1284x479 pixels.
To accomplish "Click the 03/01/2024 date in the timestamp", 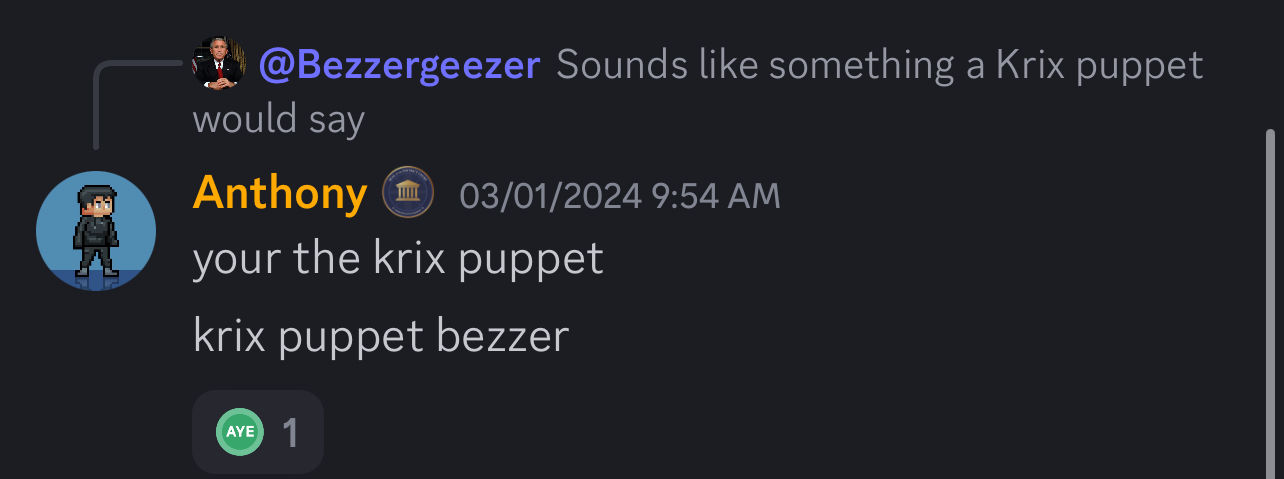I will (550, 194).
